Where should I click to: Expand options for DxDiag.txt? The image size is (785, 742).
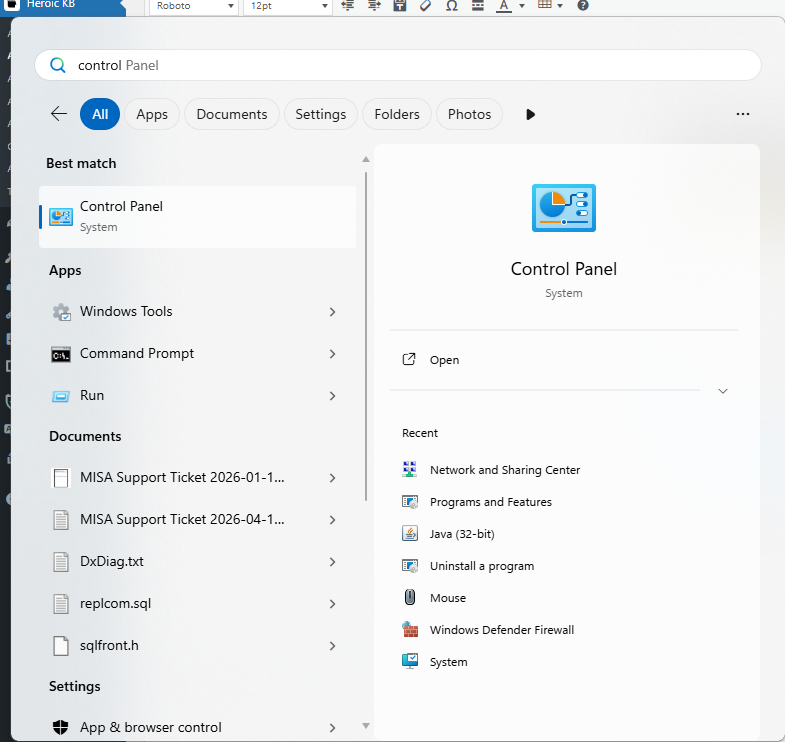332,562
